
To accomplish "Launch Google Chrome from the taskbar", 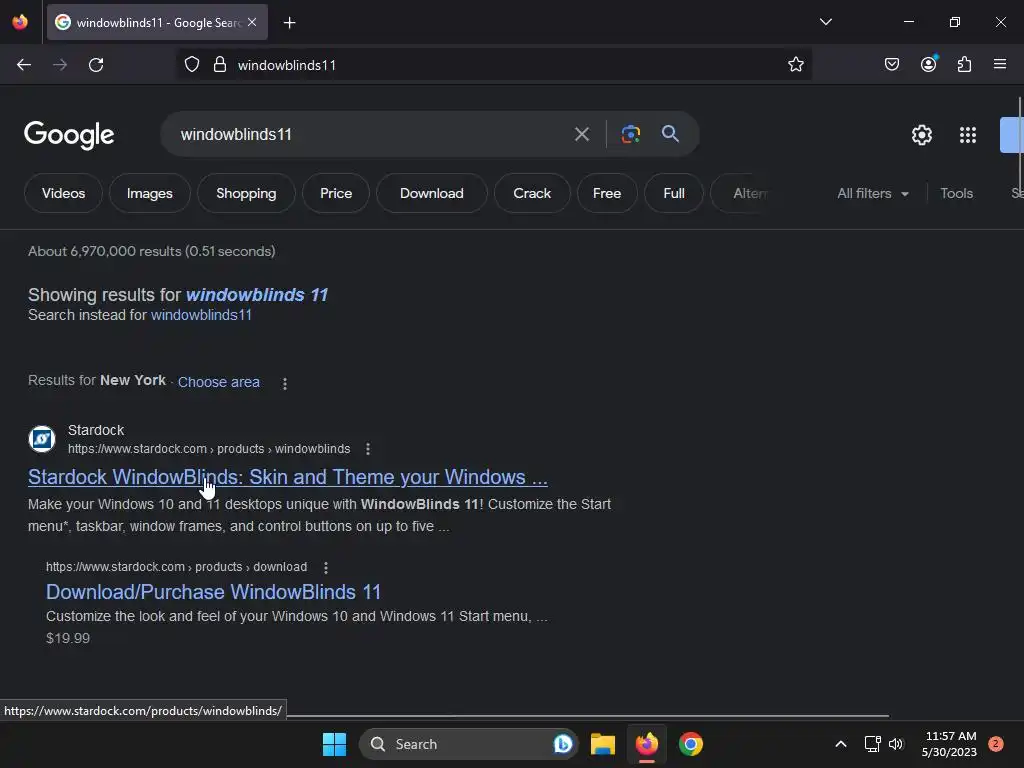I will click(x=690, y=744).
